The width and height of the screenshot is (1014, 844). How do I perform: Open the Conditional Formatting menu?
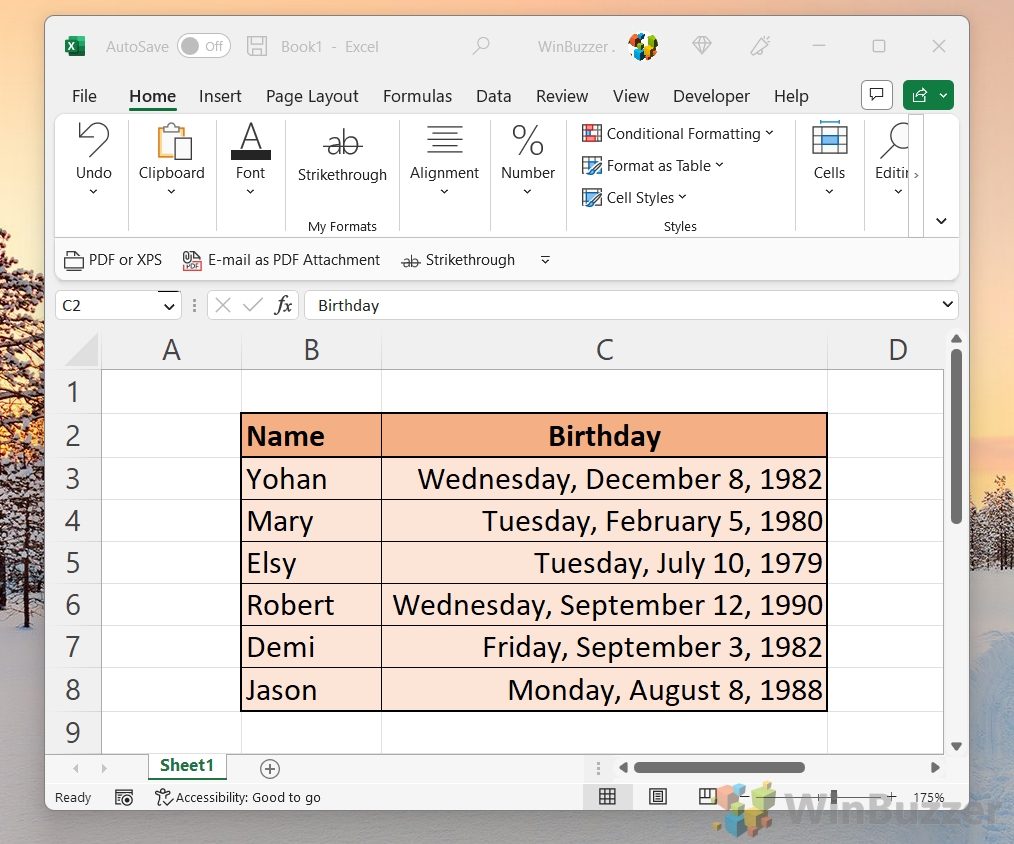click(x=679, y=133)
